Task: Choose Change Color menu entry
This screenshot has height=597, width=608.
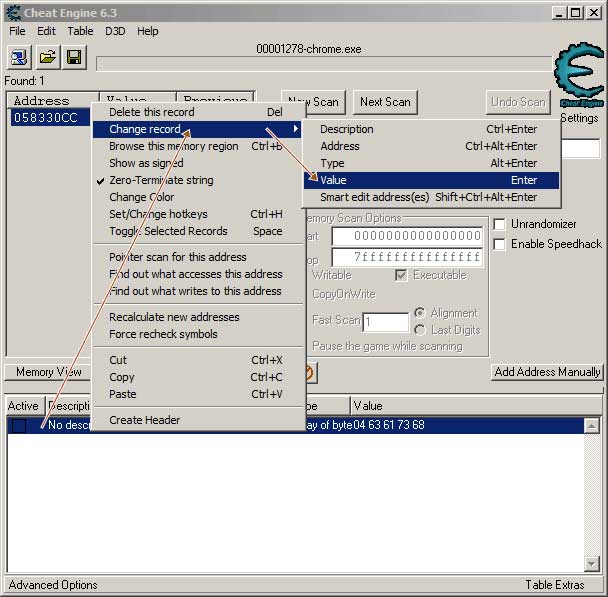Action: coord(197,197)
